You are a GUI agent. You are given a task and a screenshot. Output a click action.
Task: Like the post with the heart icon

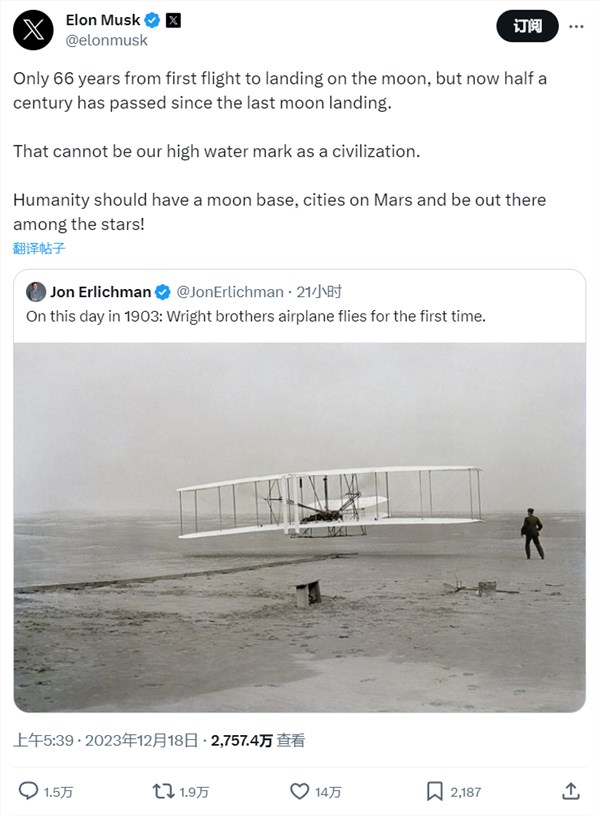coord(299,792)
